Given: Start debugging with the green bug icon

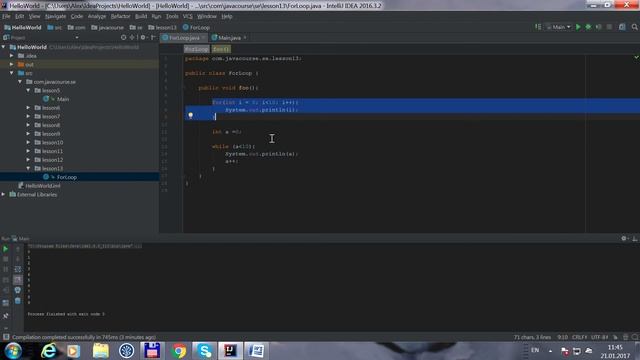Looking at the screenshot, I should [x=588, y=27].
